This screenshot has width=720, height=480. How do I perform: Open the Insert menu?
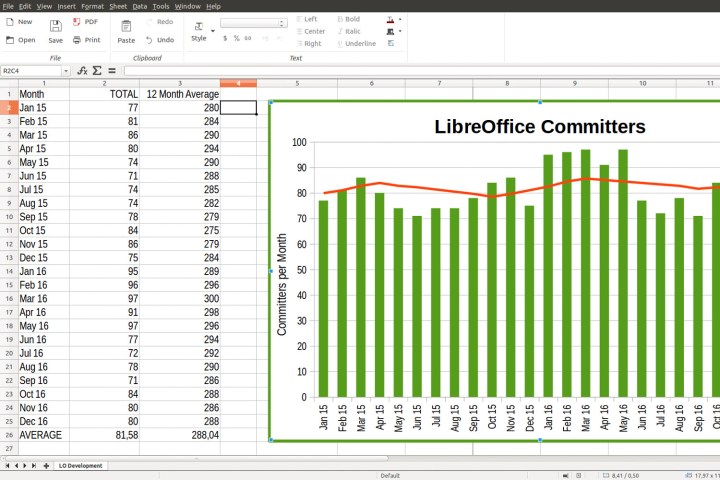pos(67,6)
